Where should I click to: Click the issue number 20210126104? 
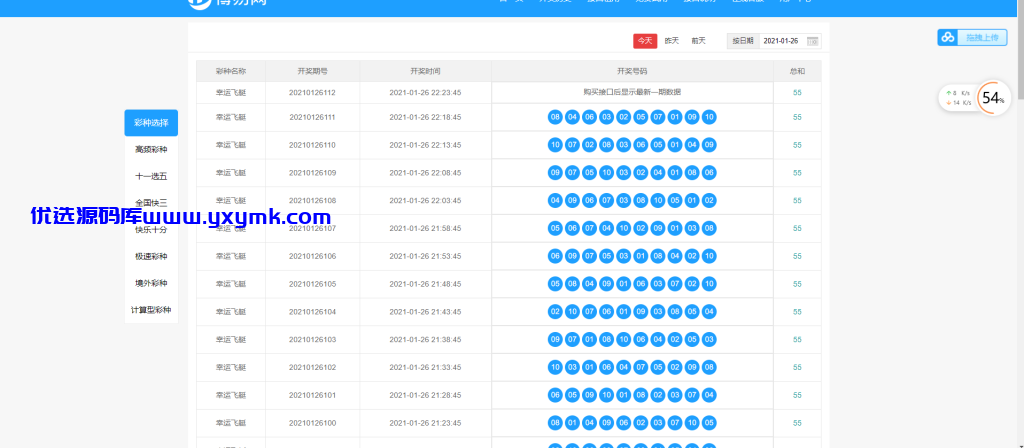click(312, 312)
